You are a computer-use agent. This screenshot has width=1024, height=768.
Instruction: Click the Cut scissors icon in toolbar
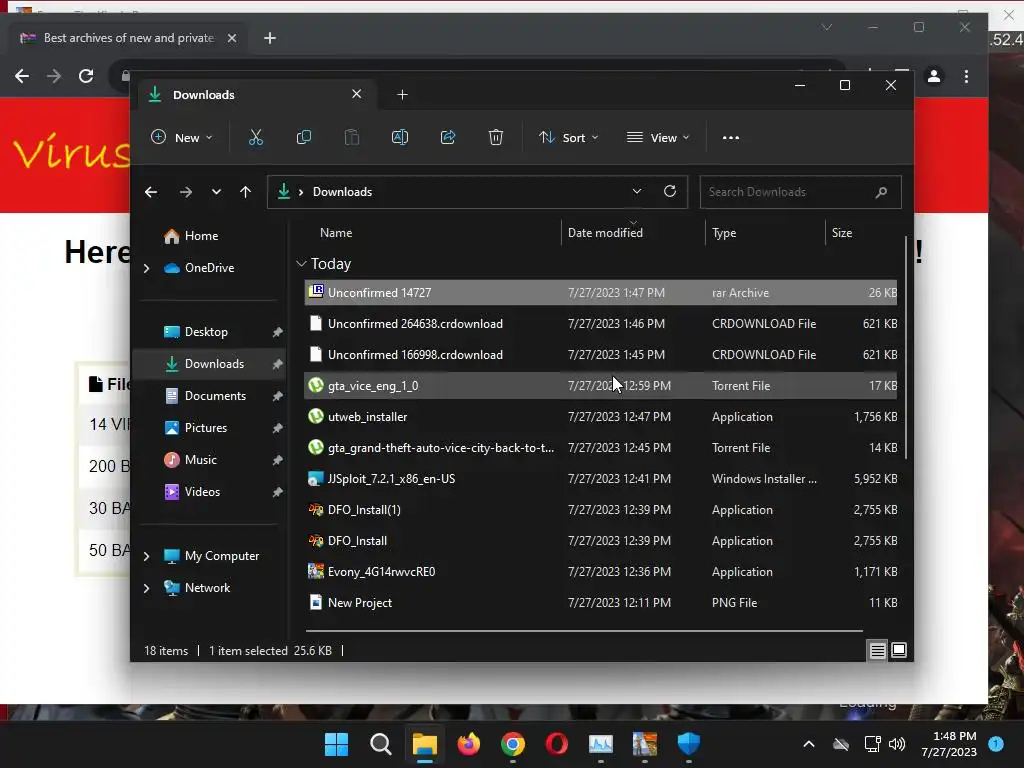[255, 137]
